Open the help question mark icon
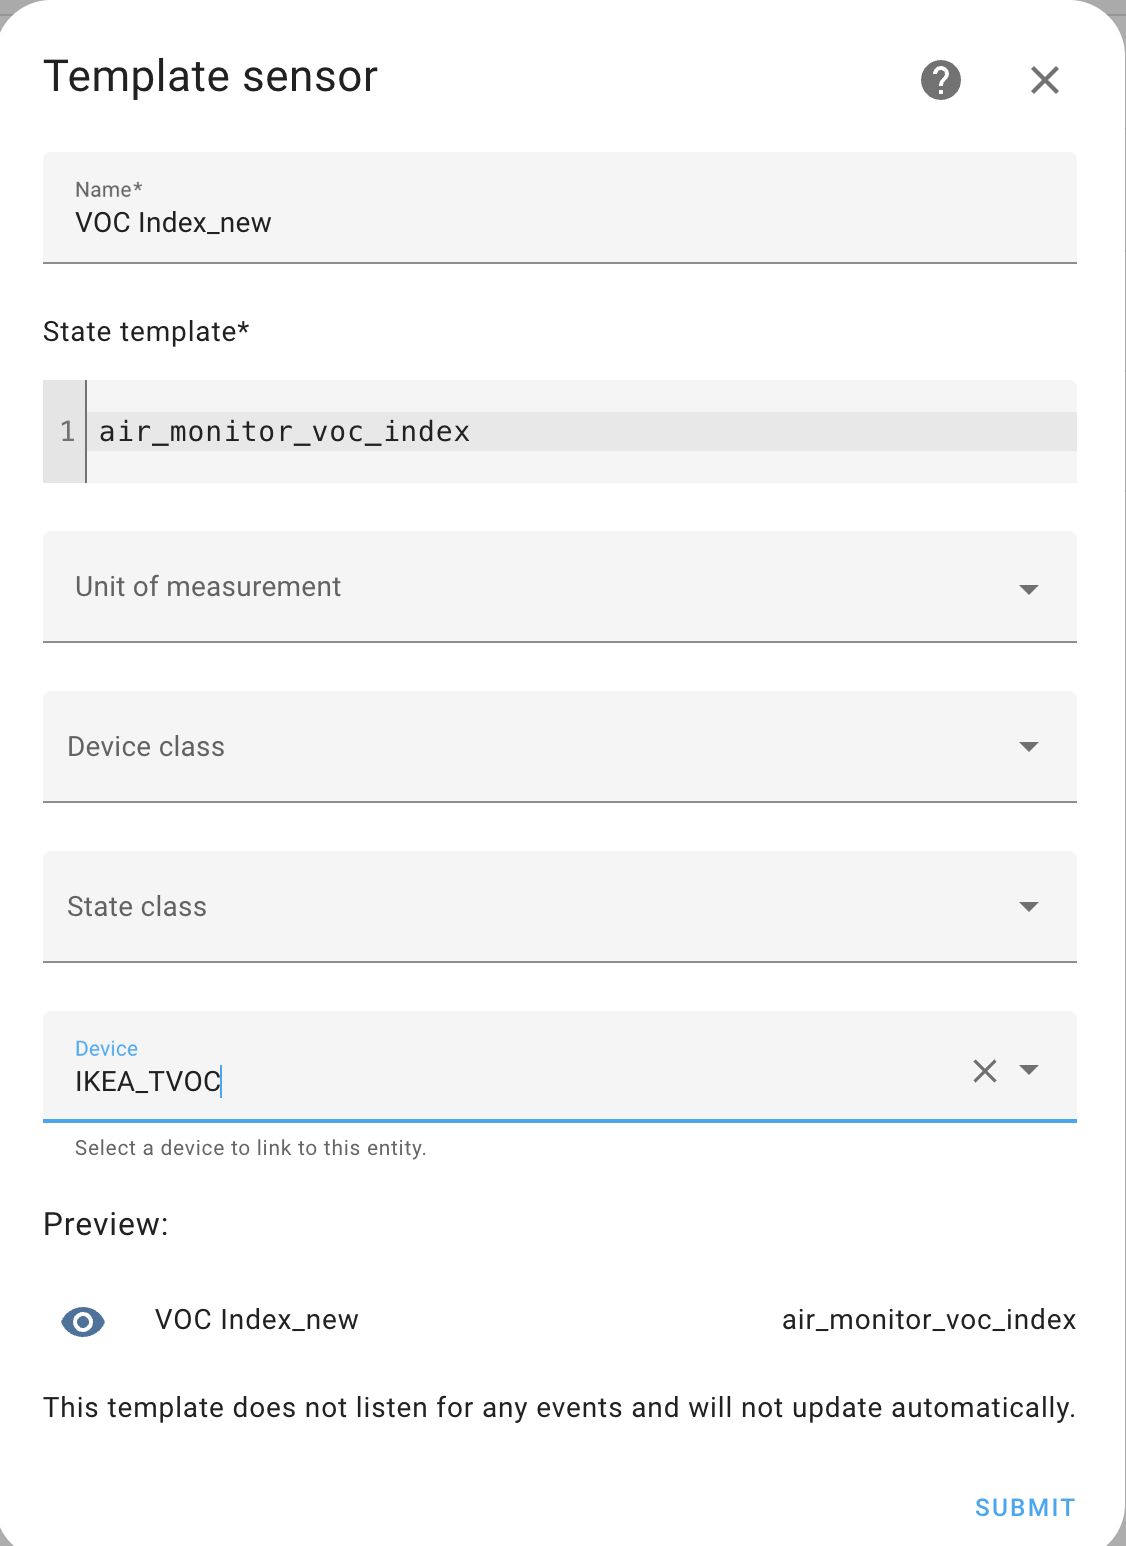 pyautogui.click(x=940, y=80)
